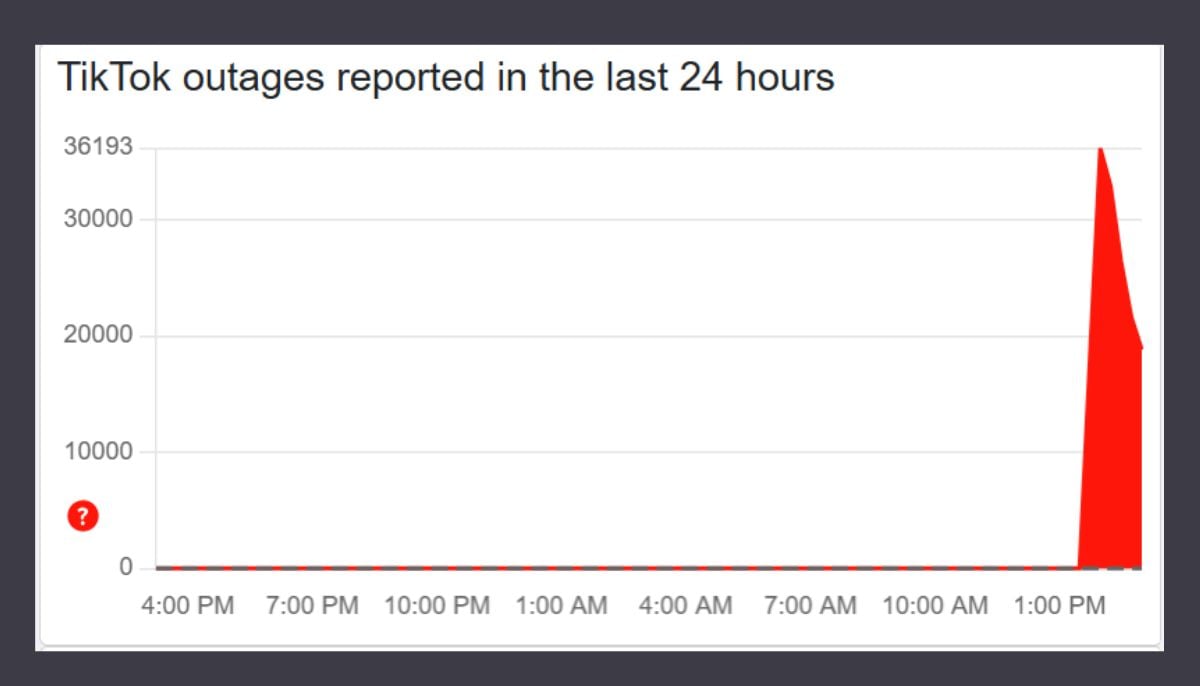The width and height of the screenshot is (1200, 686).
Task: Click the 10:00 PM time label
Action: (438, 606)
